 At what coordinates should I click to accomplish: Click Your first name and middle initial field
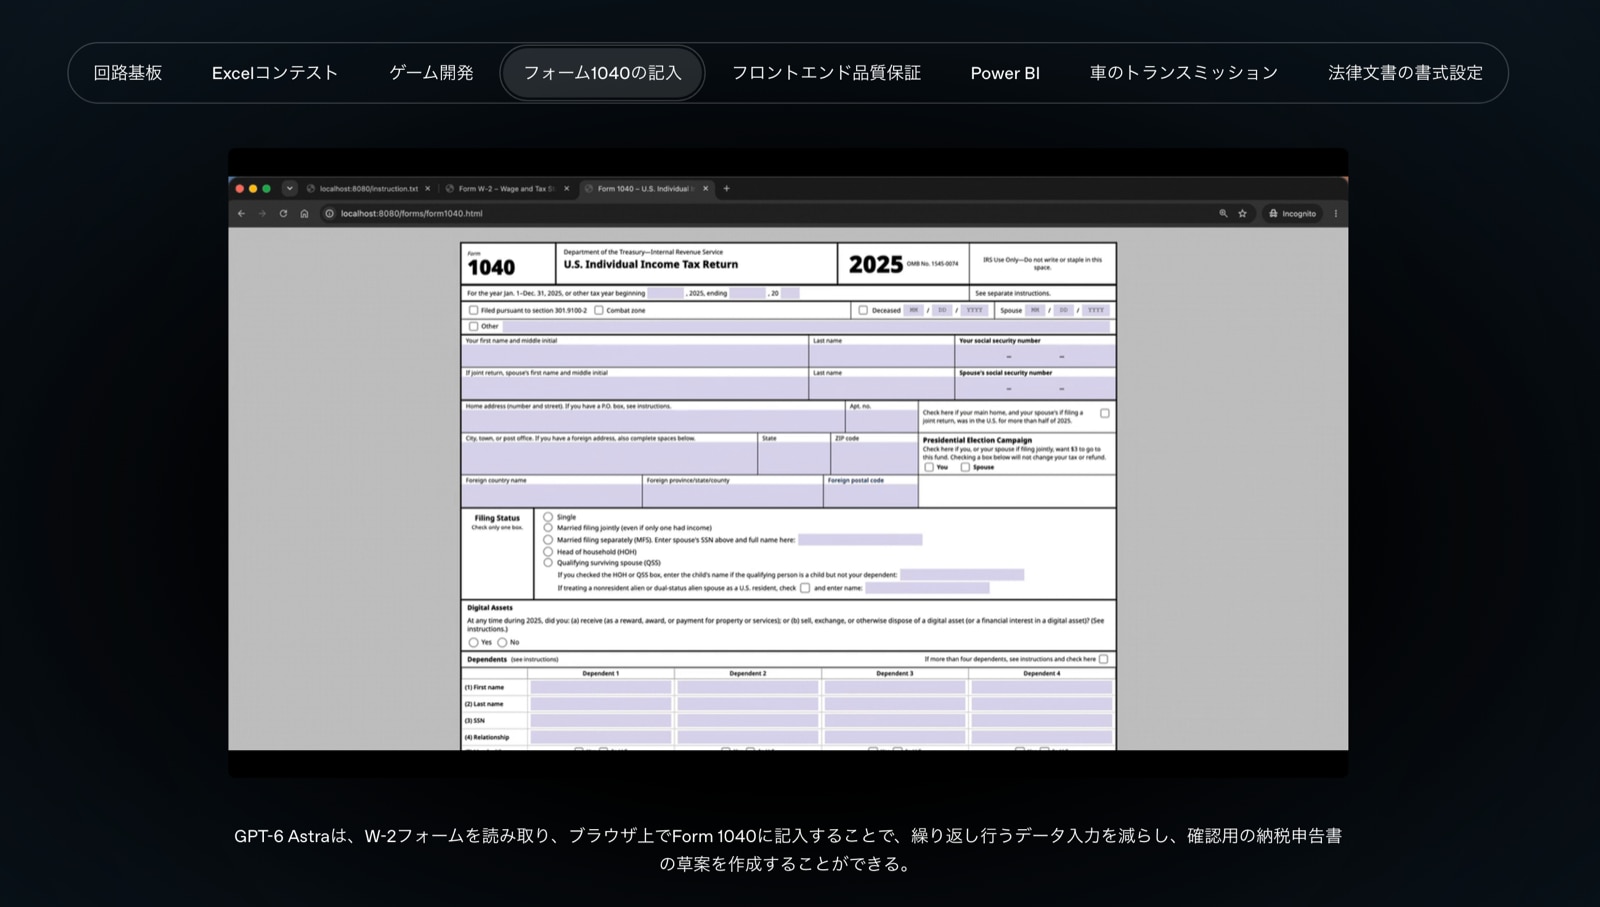(635, 356)
